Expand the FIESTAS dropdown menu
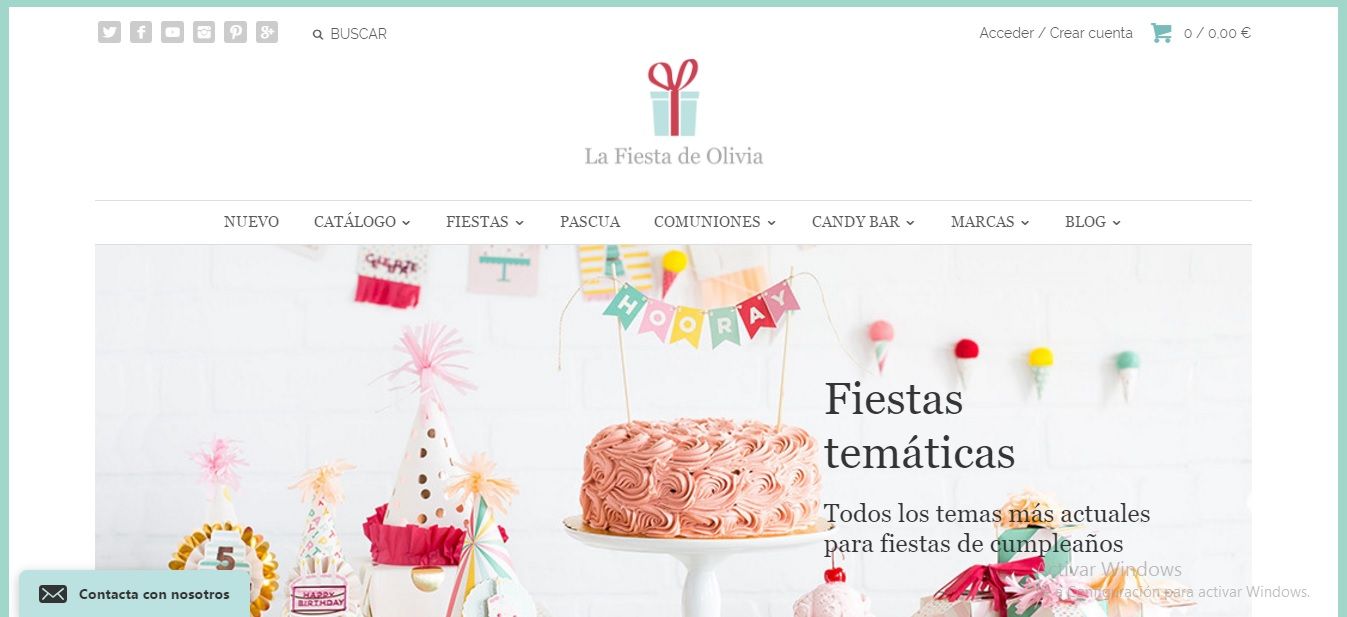 tap(485, 222)
